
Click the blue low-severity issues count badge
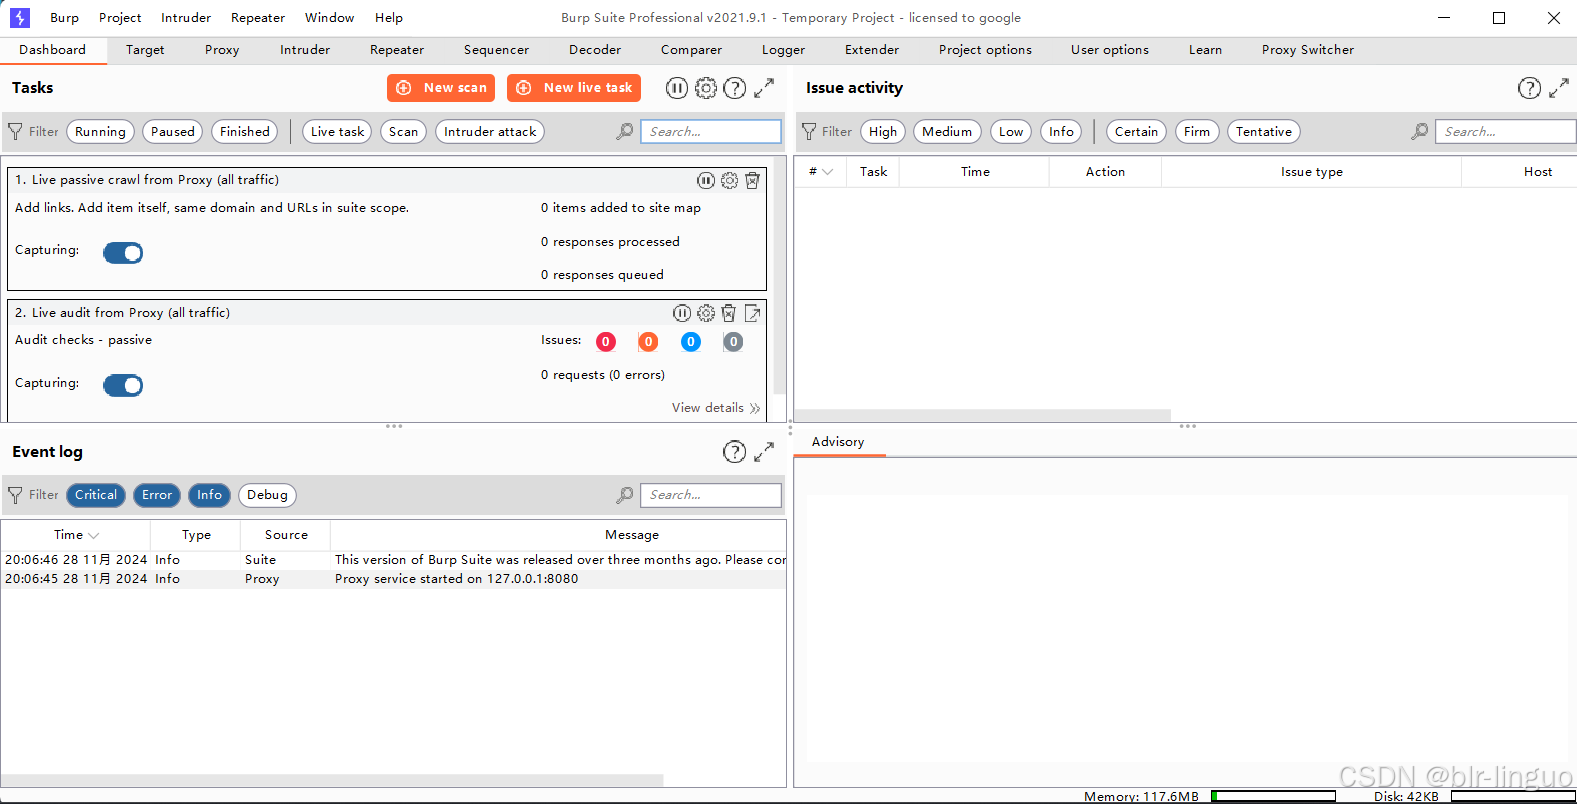click(691, 342)
